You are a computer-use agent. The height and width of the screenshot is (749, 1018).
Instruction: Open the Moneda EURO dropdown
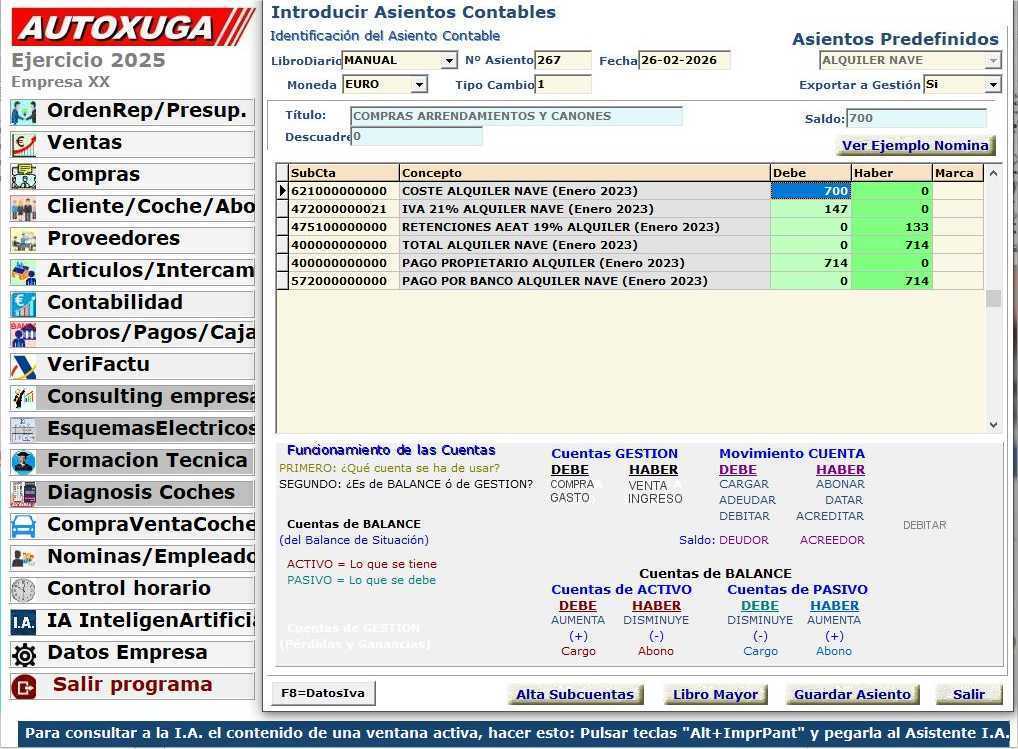click(x=419, y=85)
